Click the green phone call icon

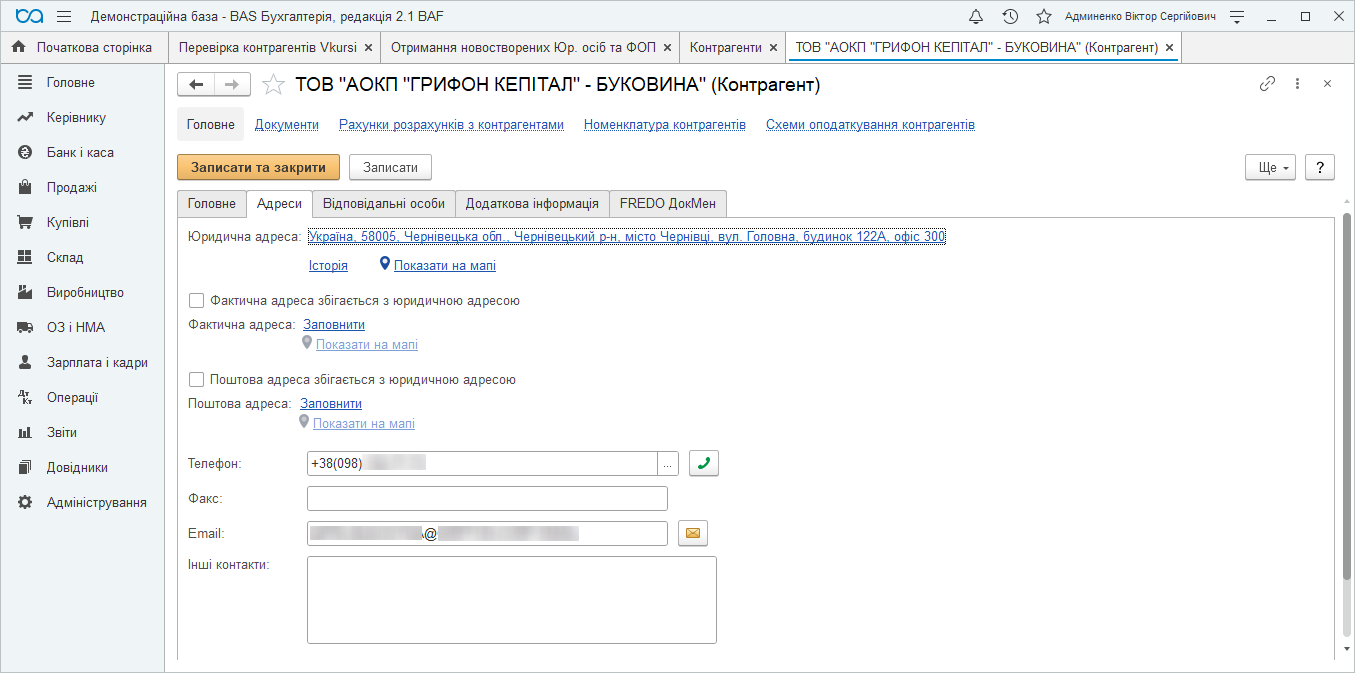point(704,463)
